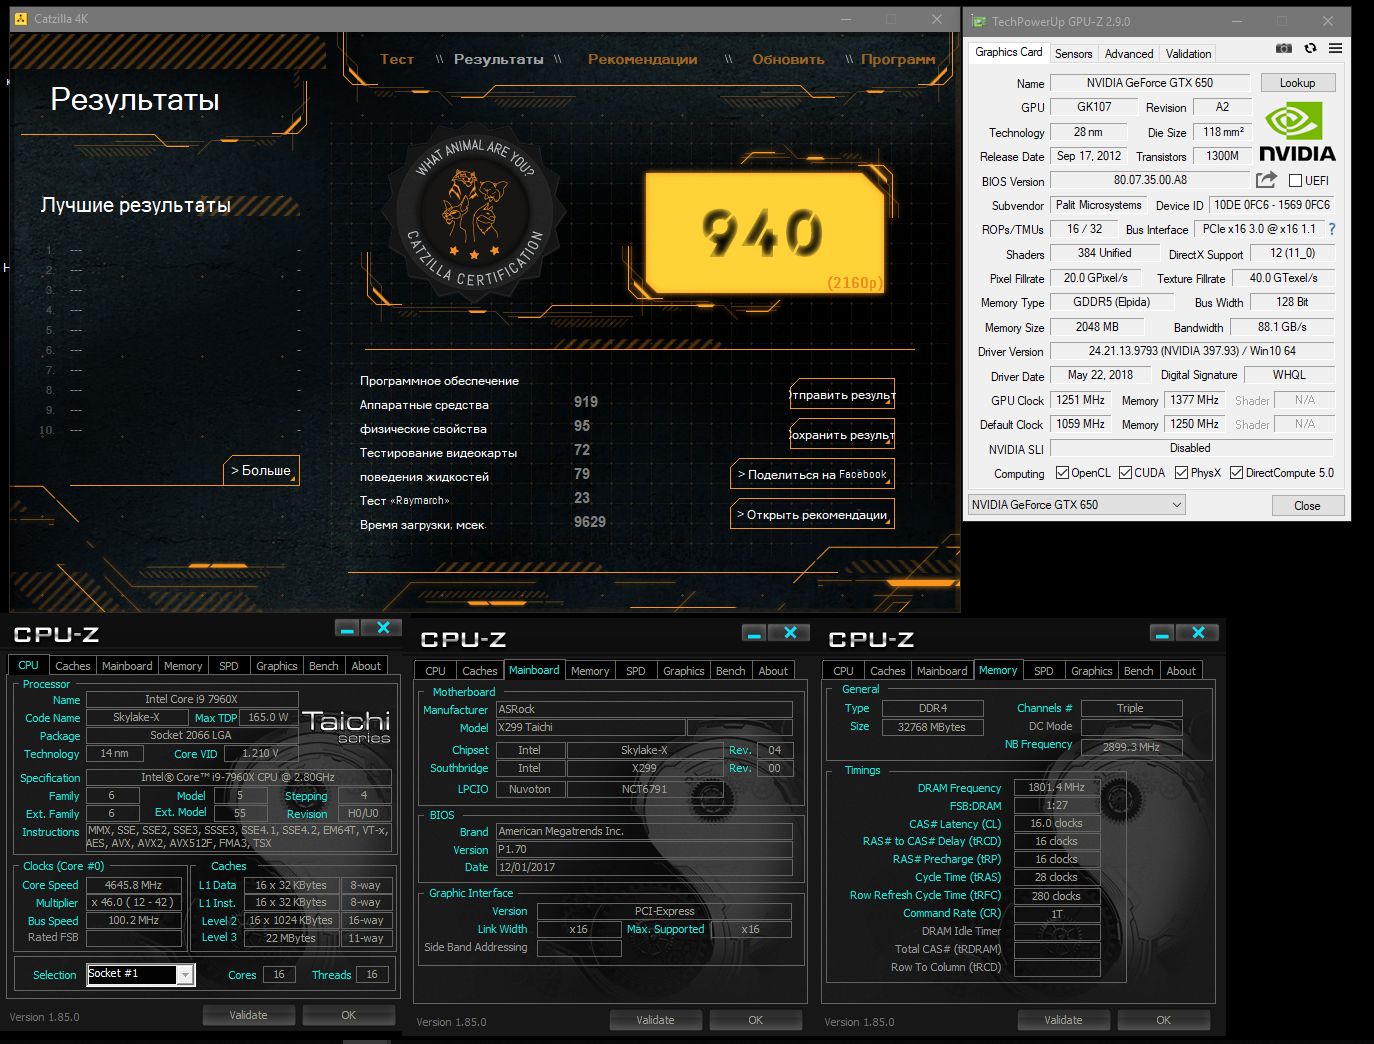Open the Программ tab in Catzilla

[898, 59]
